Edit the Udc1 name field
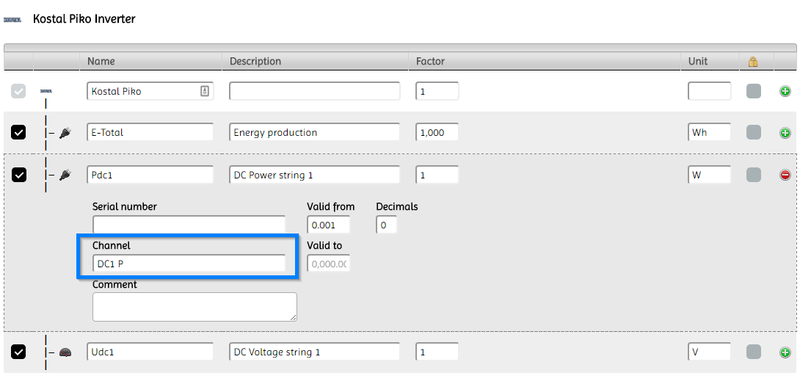The width and height of the screenshot is (800, 373). click(150, 352)
